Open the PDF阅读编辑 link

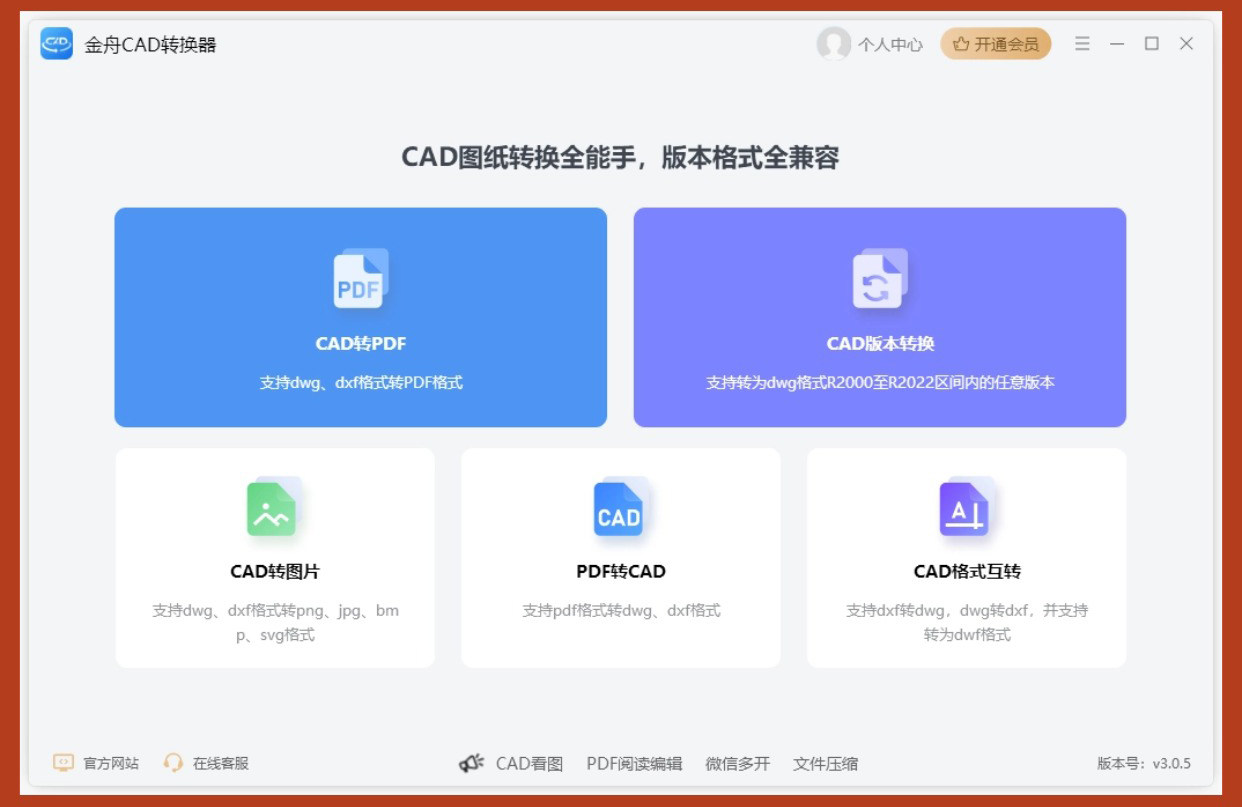[634, 764]
